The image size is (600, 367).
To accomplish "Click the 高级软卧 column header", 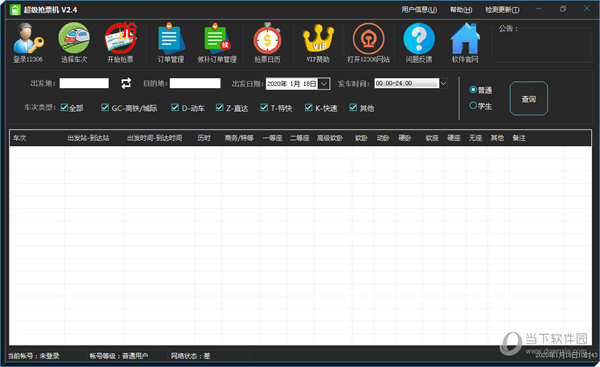I will [330, 138].
